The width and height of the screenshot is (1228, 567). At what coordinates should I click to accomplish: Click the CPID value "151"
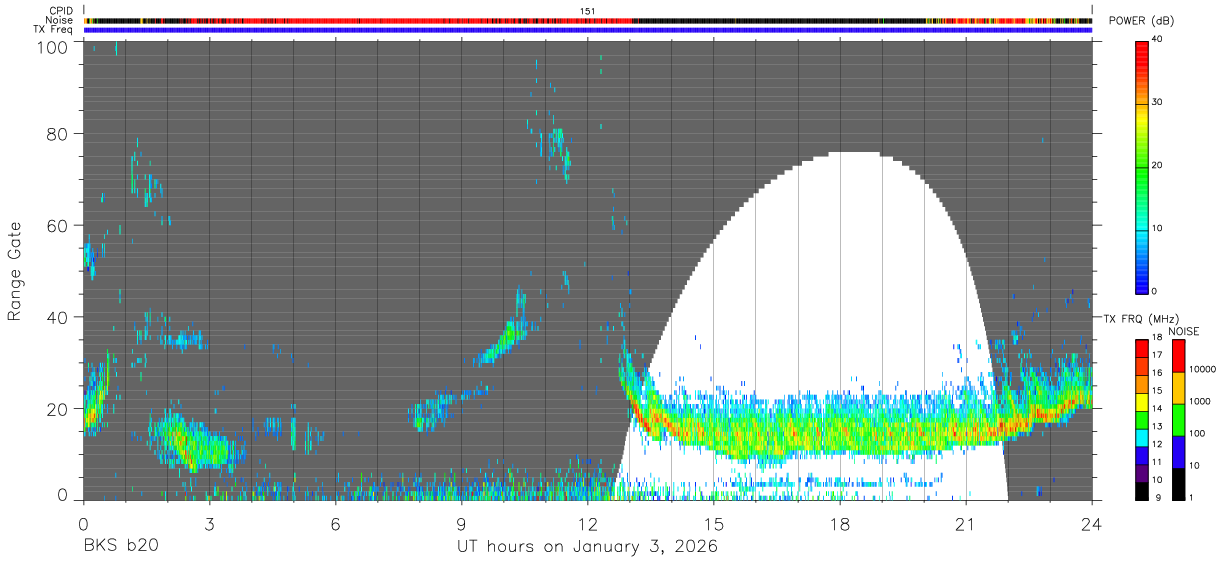(588, 11)
